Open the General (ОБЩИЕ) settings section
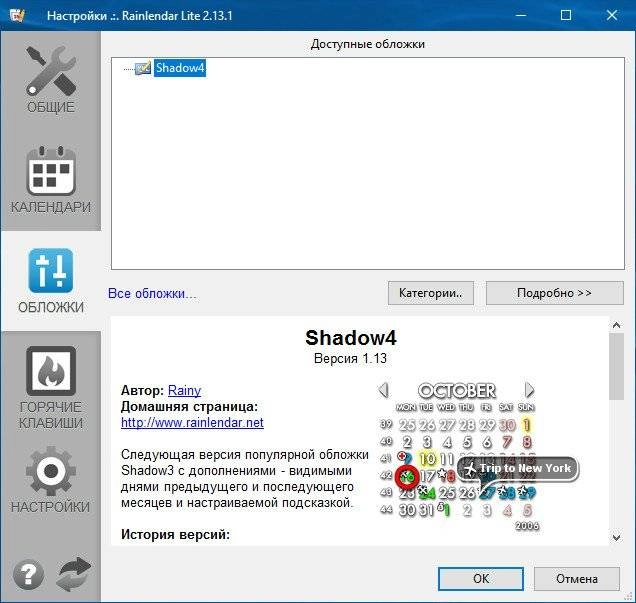Screen dimensions: 636x603 point(51,80)
